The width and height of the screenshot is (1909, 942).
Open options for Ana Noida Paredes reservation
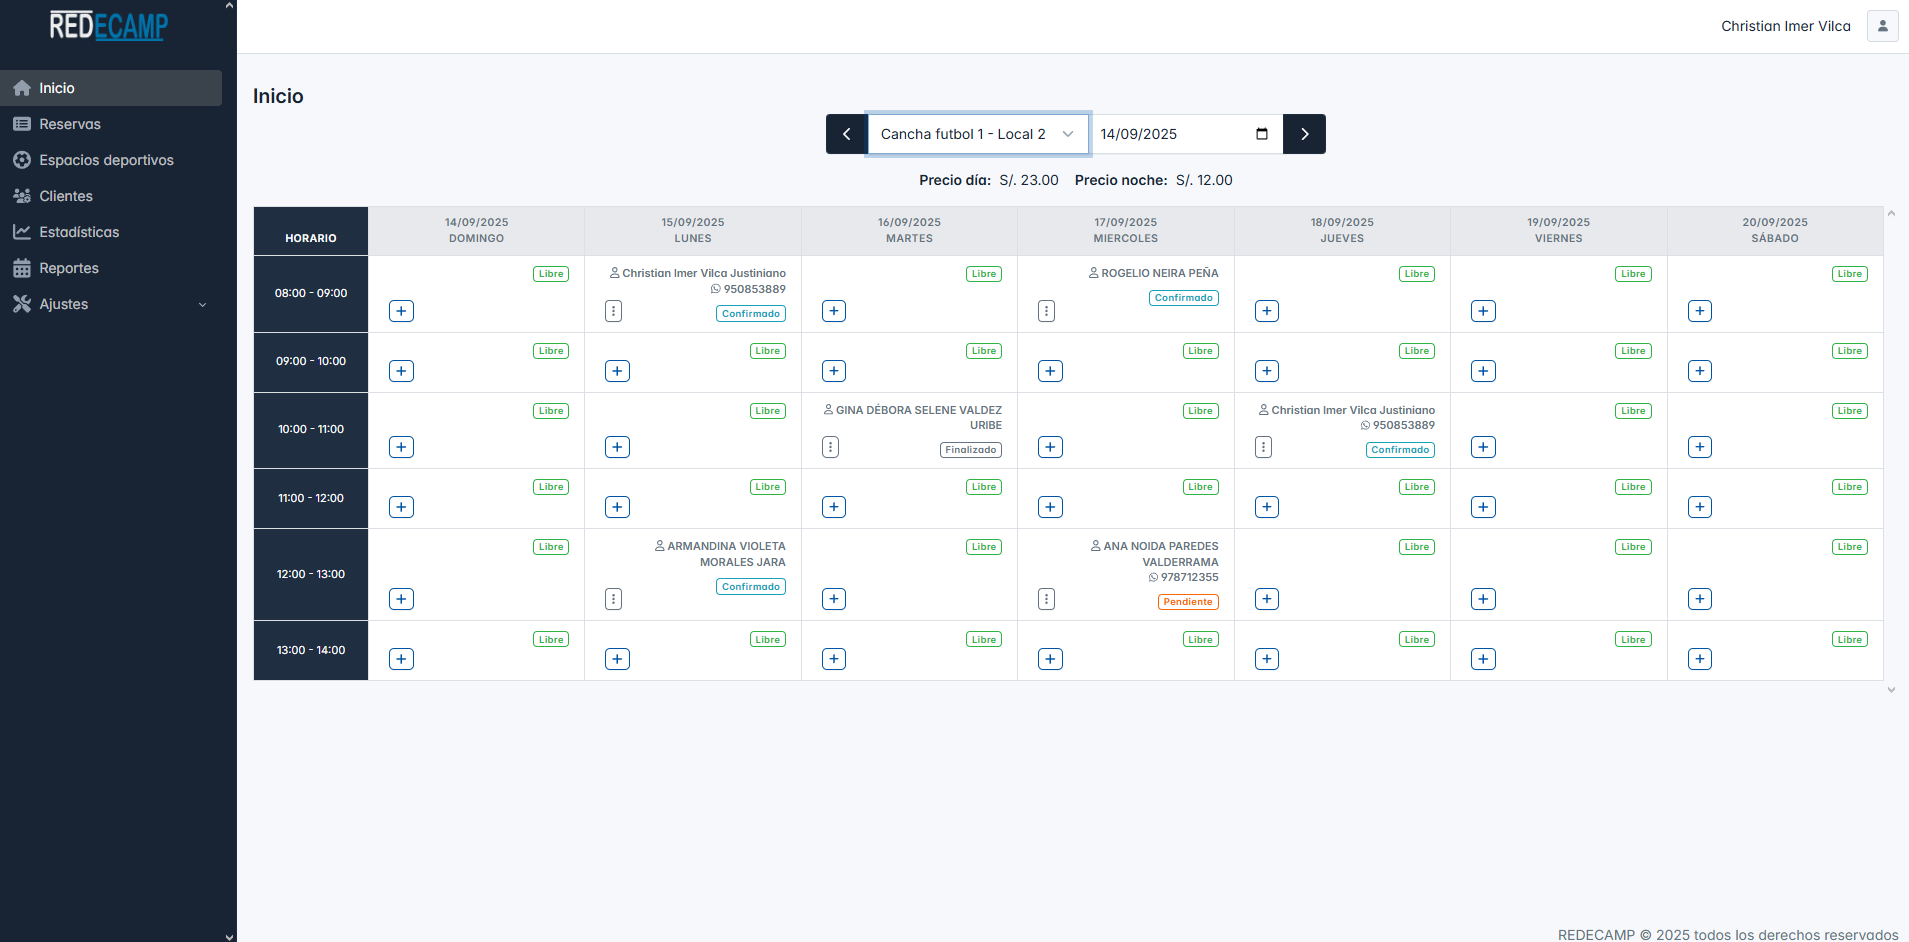click(x=1046, y=599)
